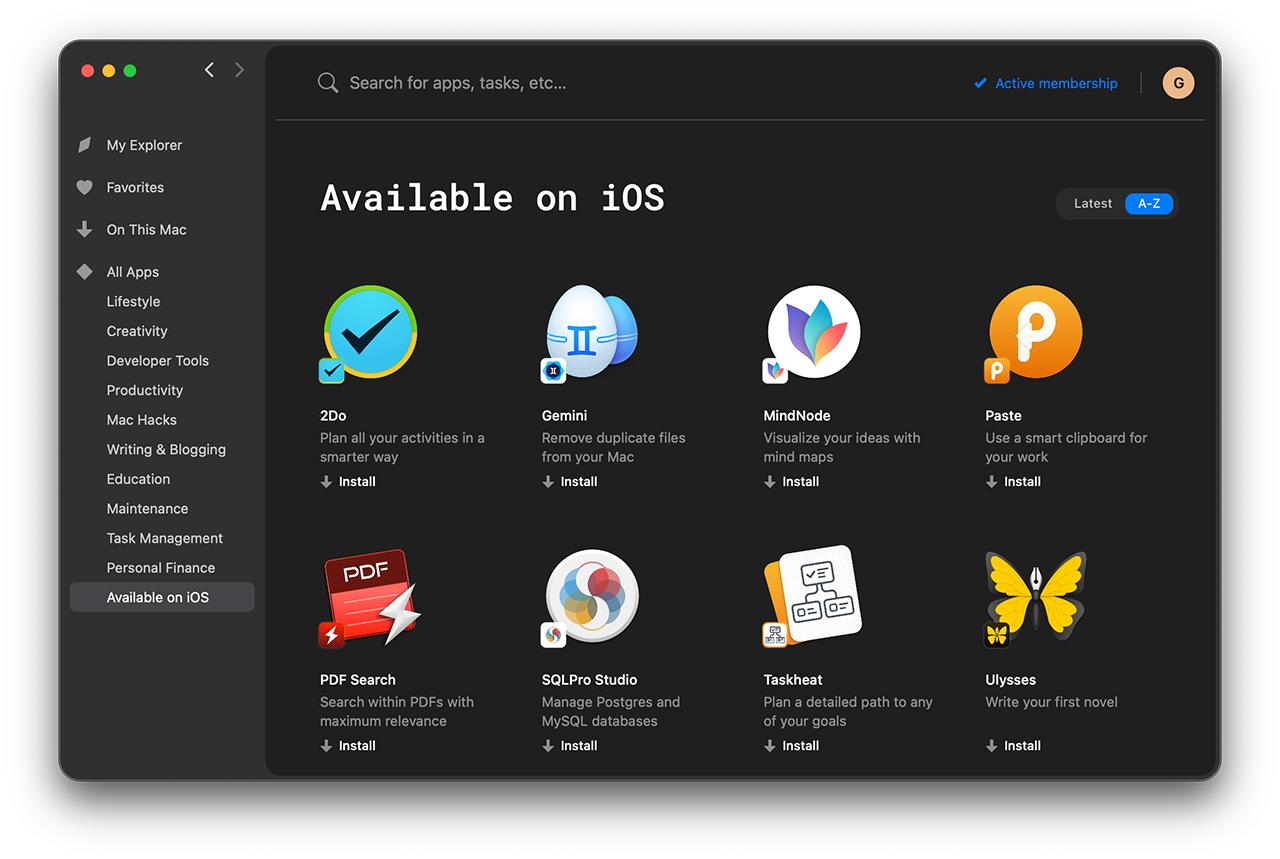Click the MindNode app title
Viewport: 1280px width, 859px height.
pyautogui.click(x=797, y=416)
